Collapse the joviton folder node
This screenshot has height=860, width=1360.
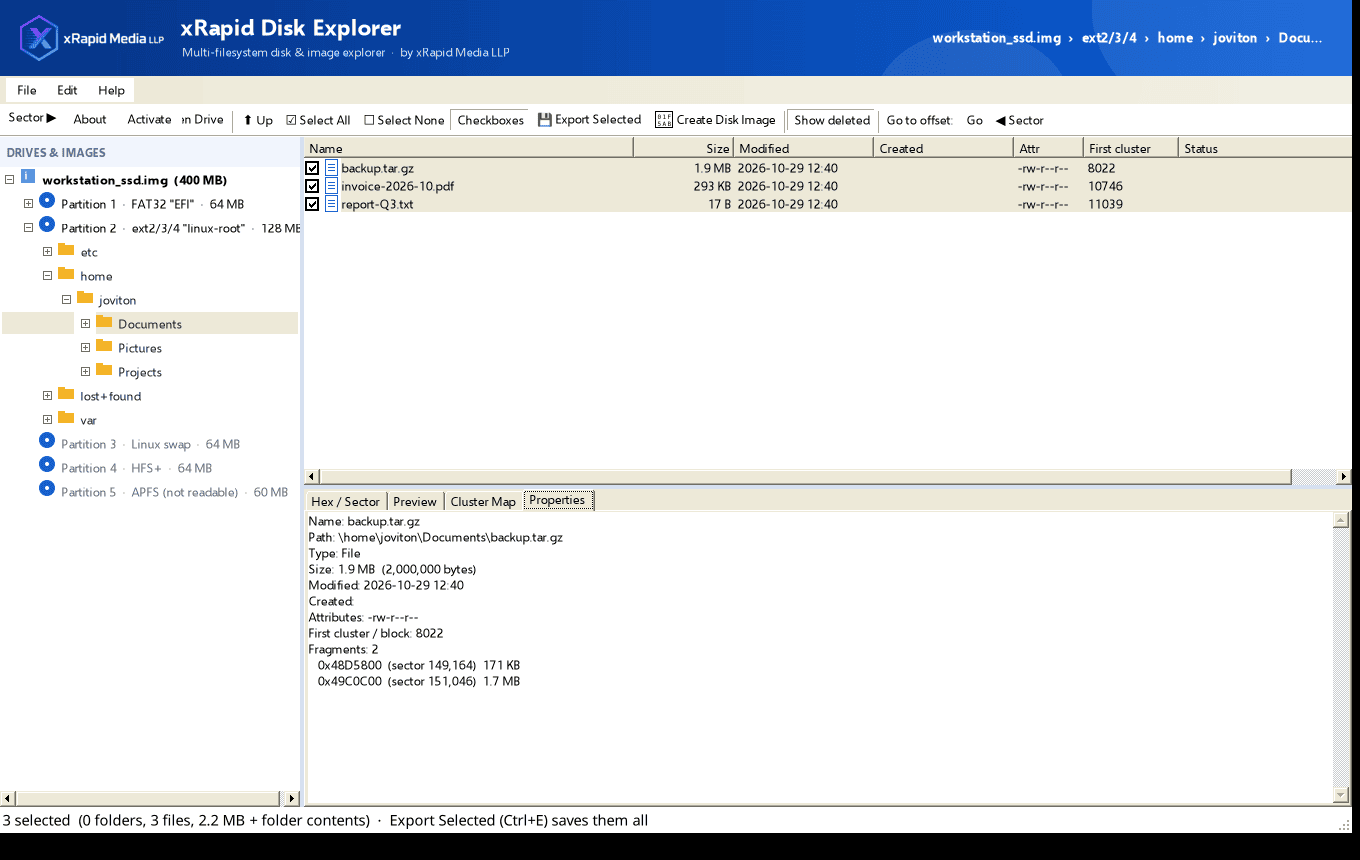click(66, 300)
